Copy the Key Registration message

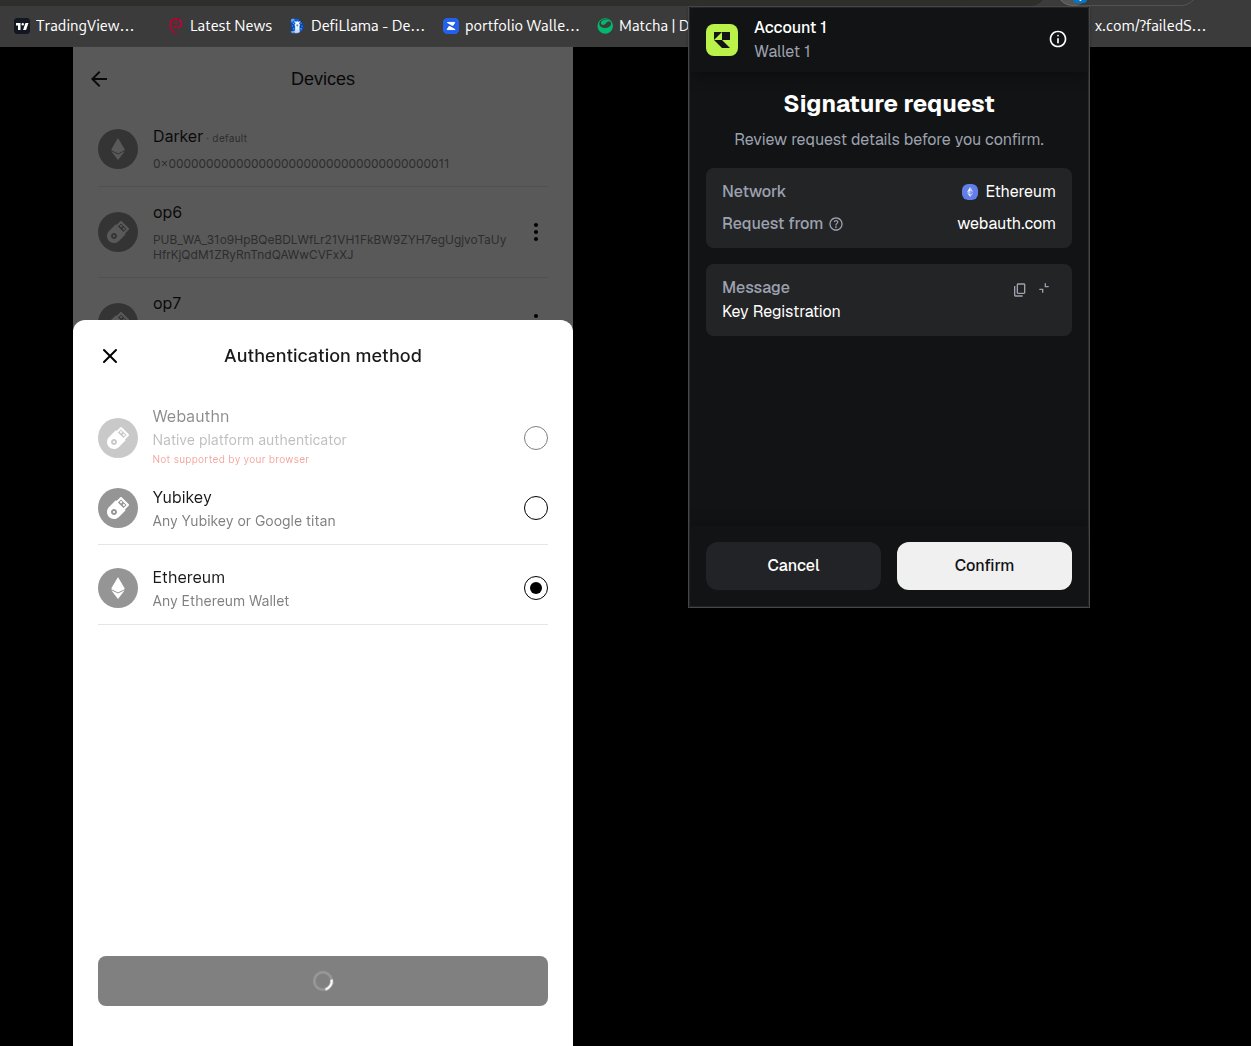1019,289
